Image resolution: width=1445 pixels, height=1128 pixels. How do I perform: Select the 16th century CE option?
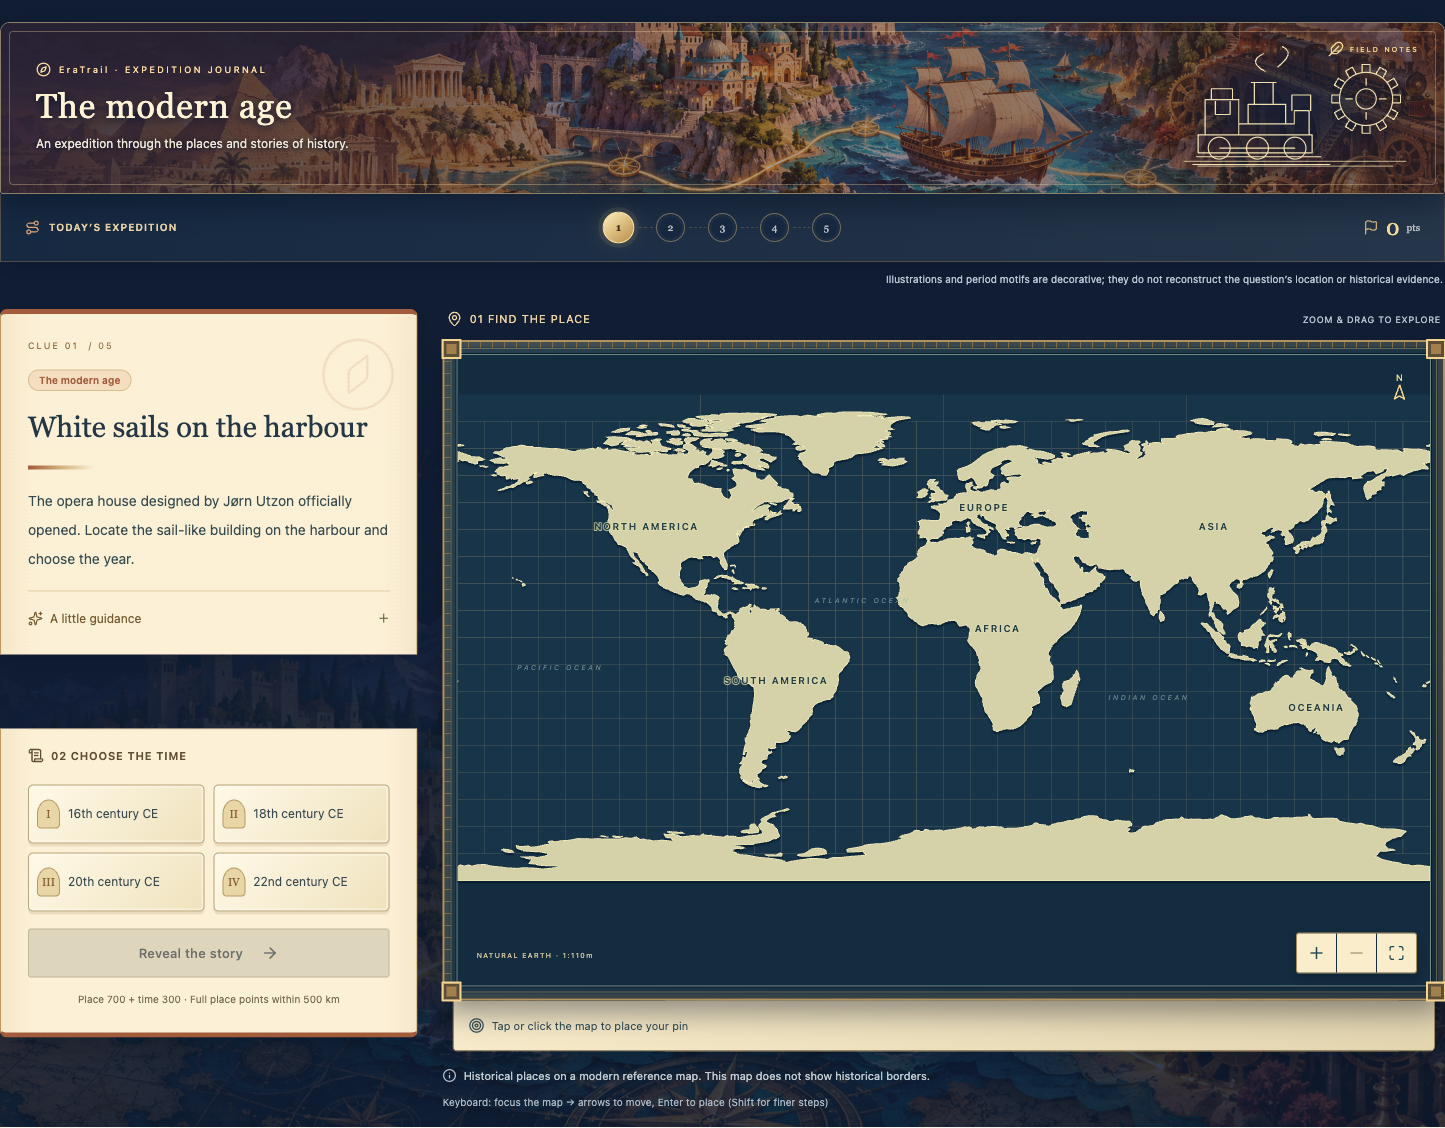tap(116, 814)
